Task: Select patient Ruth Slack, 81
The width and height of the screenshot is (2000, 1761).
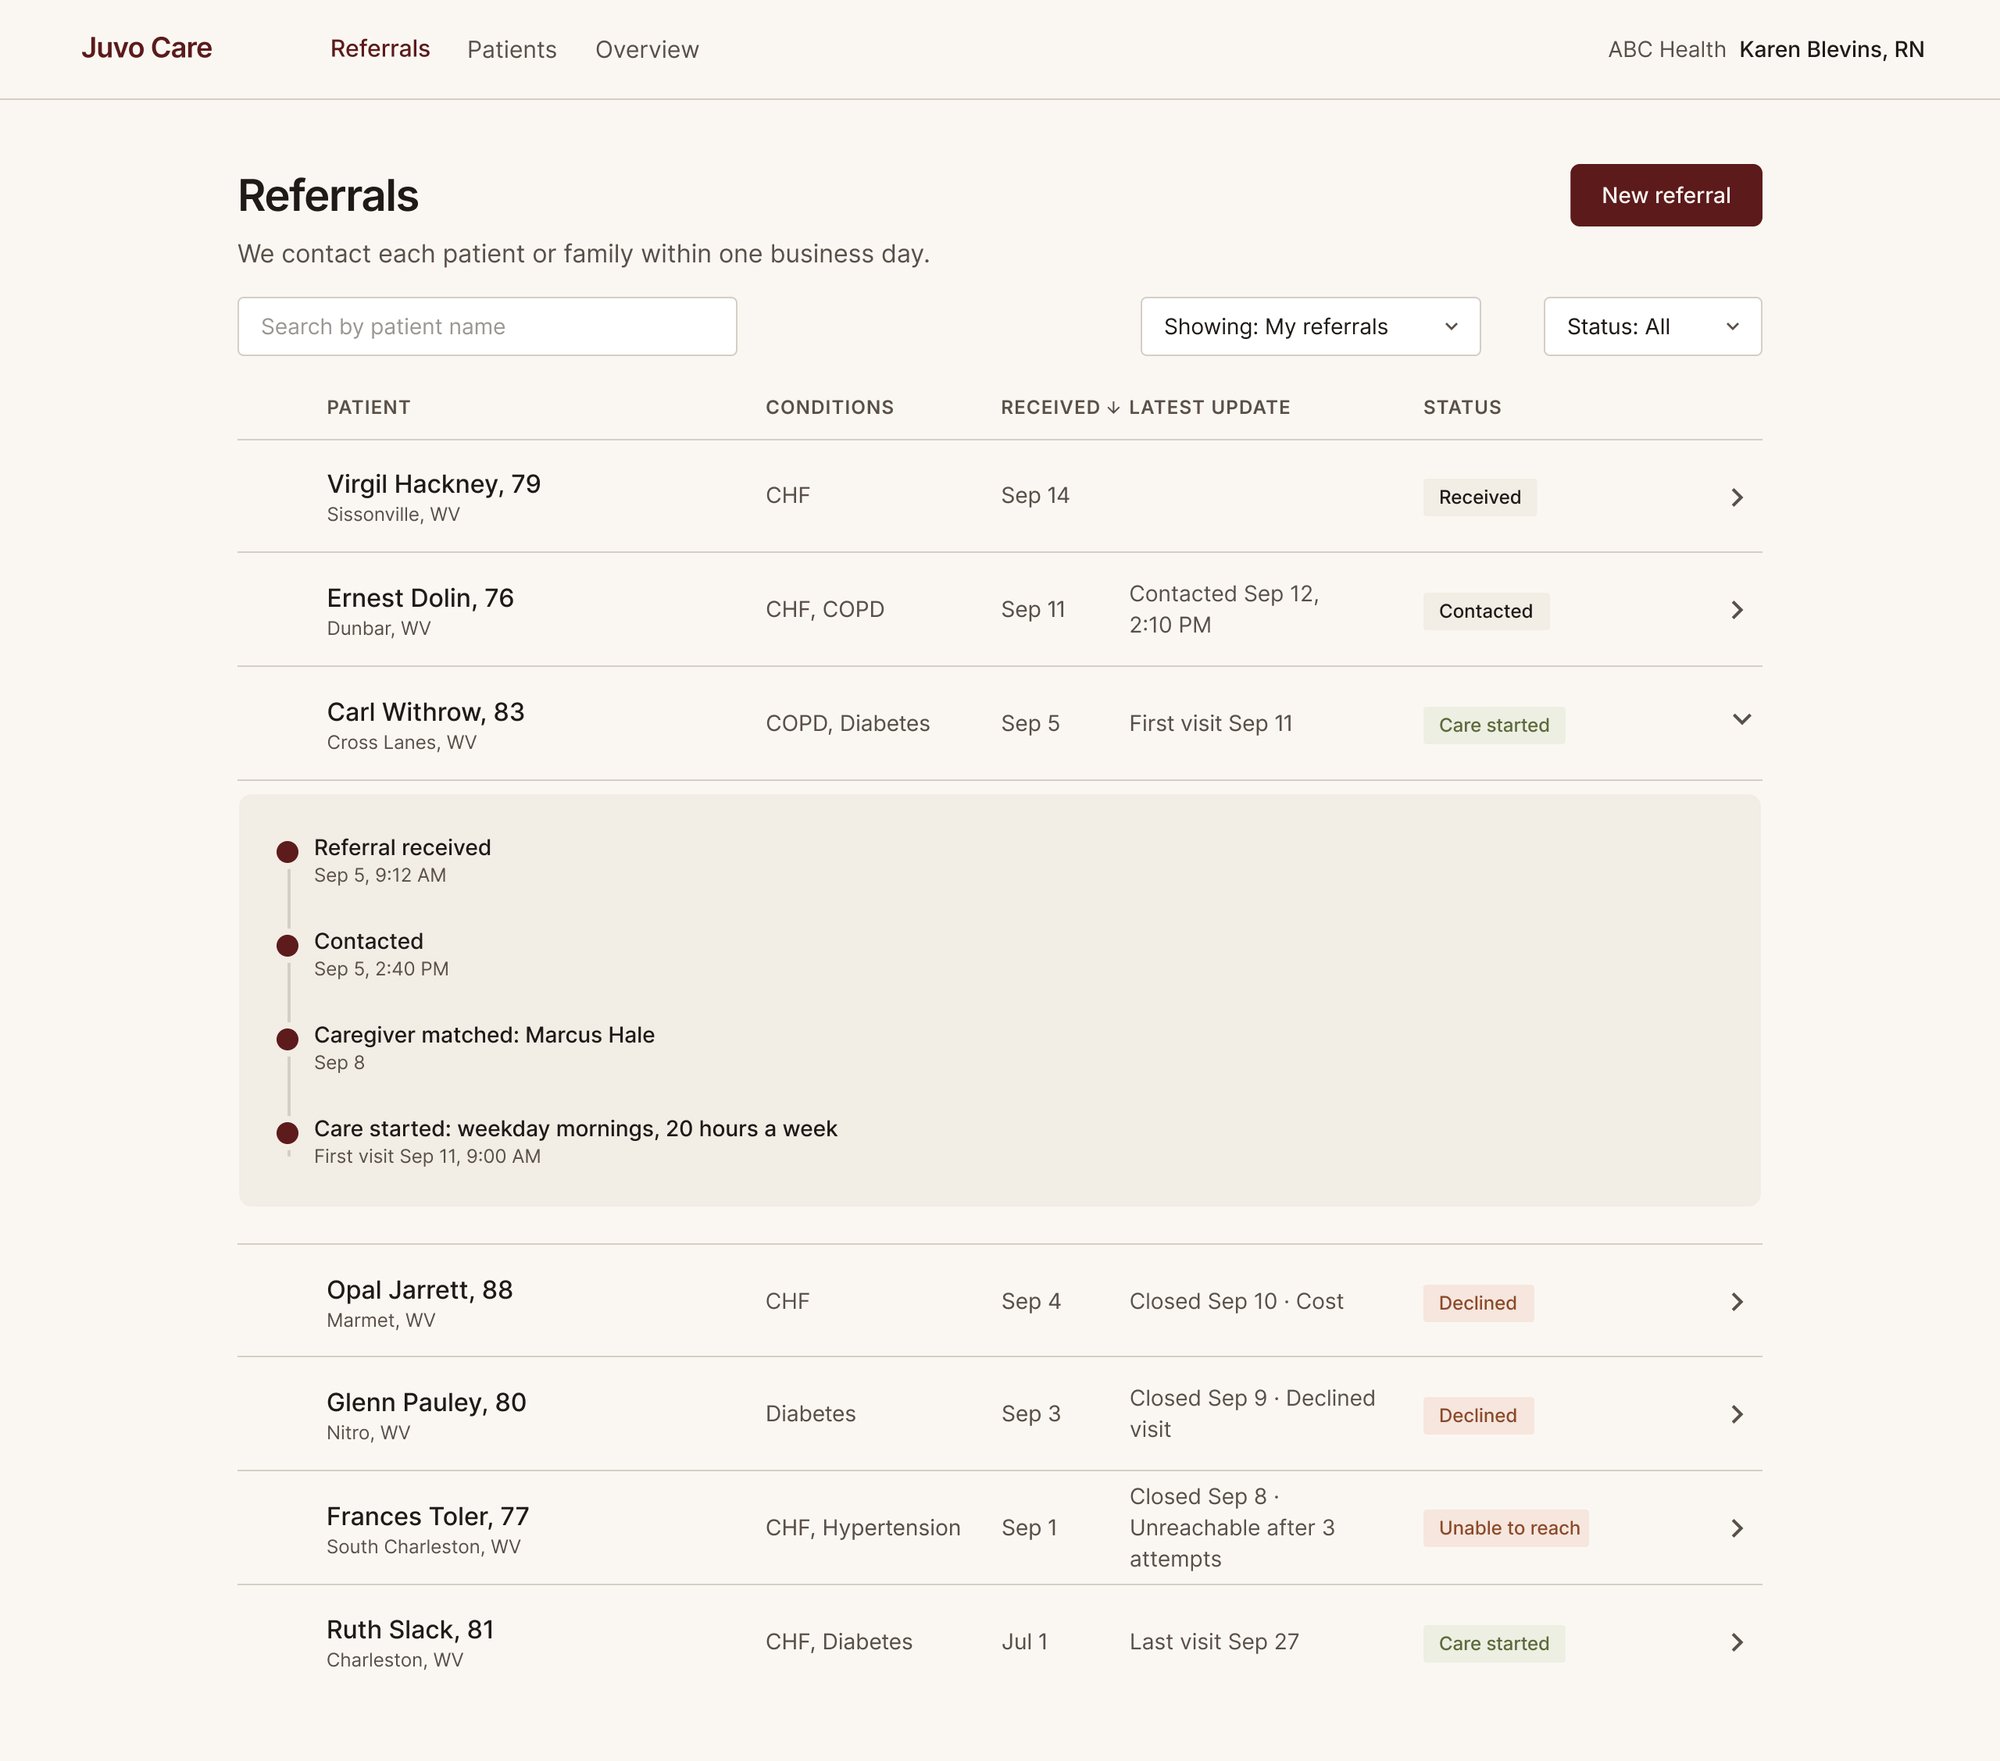Action: [x=410, y=1630]
